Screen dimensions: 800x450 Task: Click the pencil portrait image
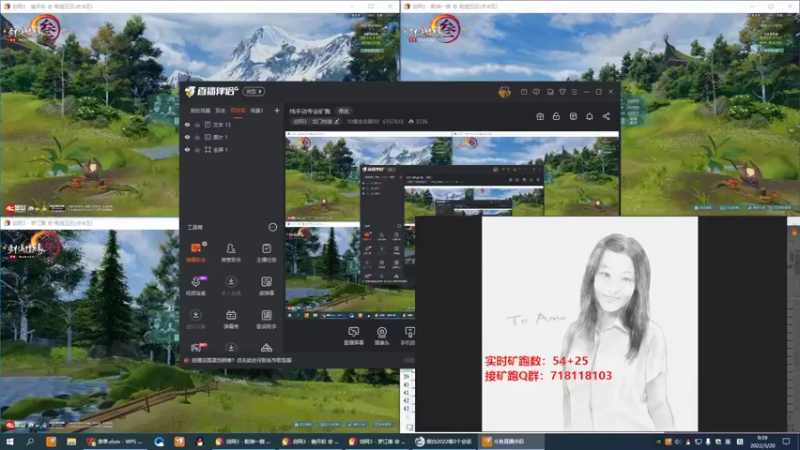pos(590,323)
